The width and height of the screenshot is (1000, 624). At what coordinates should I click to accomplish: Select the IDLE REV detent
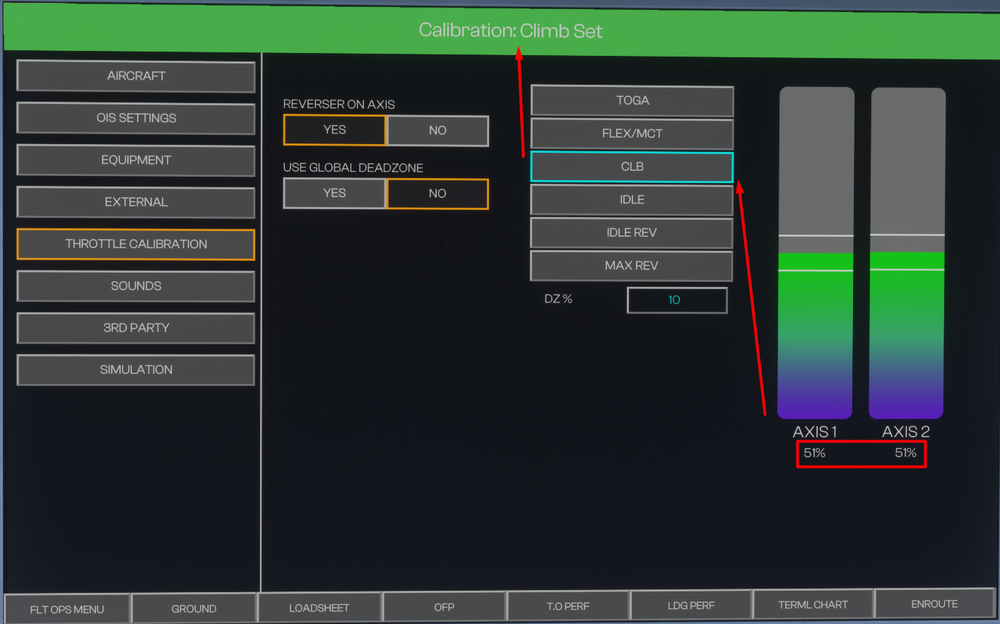point(632,232)
